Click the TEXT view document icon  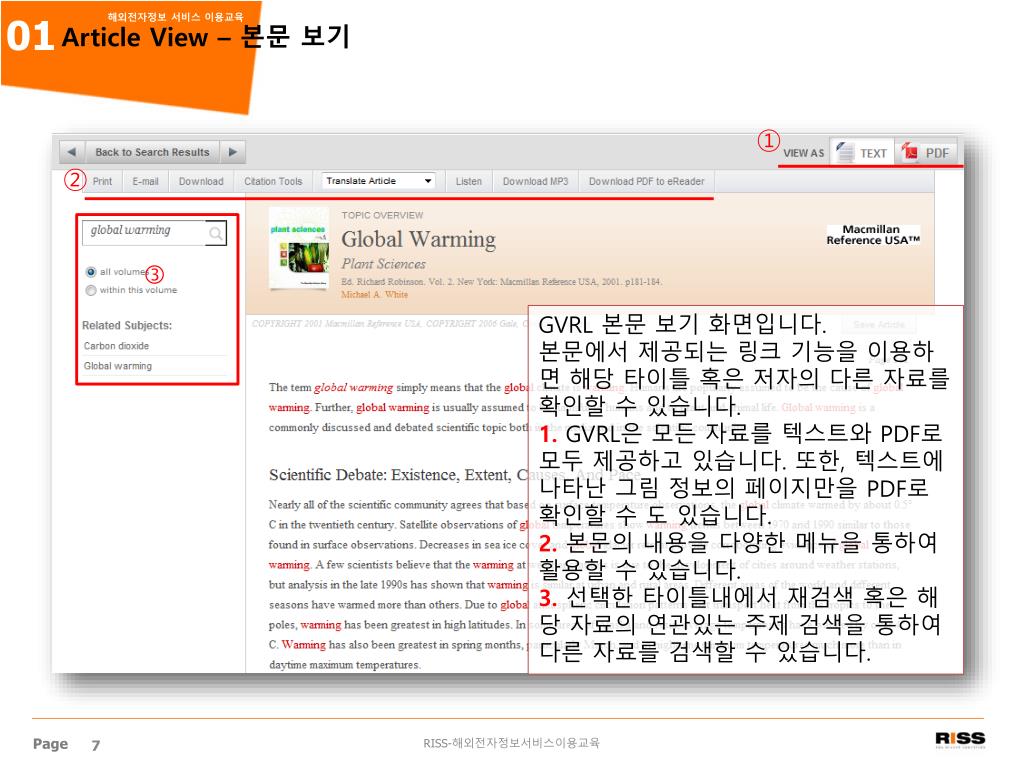coord(846,152)
